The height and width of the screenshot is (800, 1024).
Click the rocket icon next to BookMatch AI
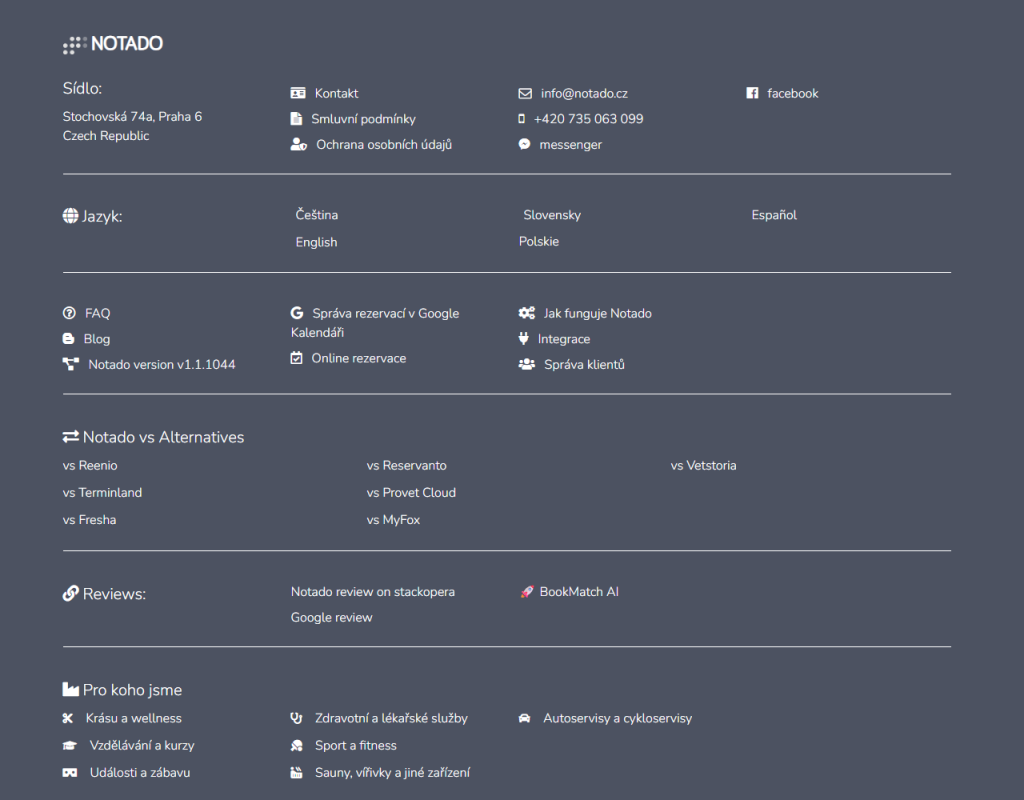526,591
